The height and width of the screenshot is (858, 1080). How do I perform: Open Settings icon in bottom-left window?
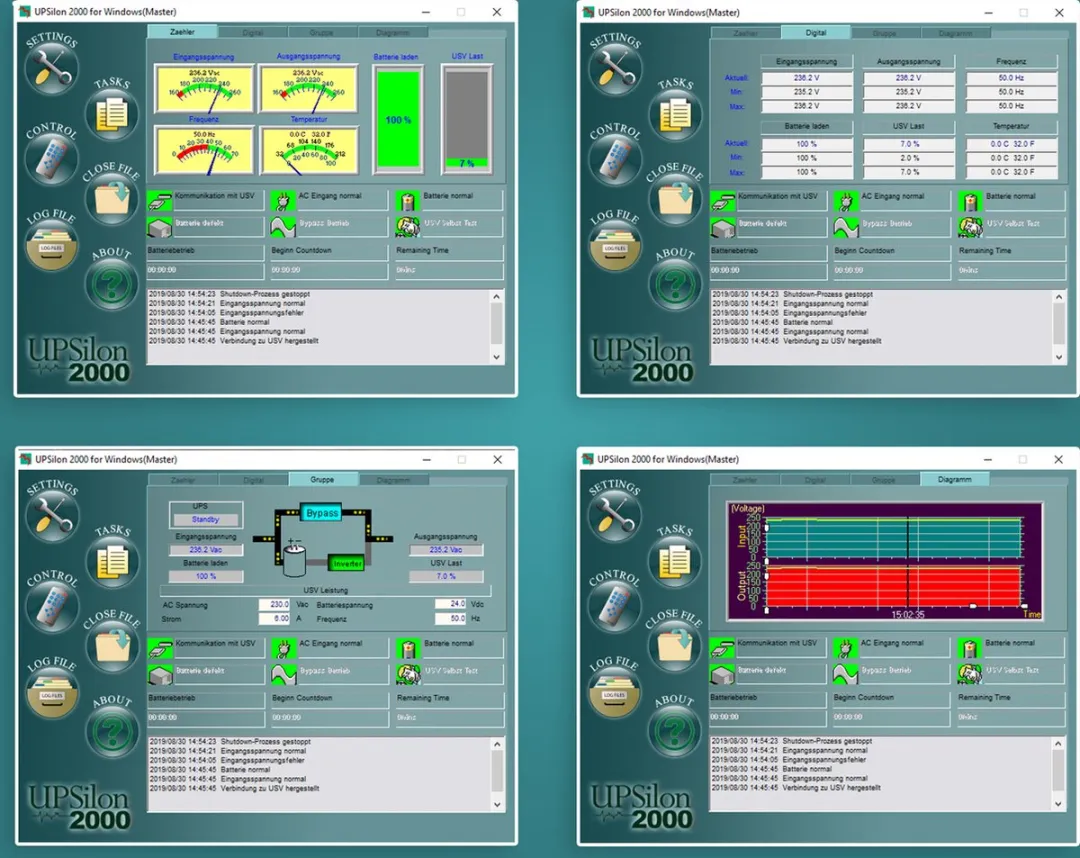[52, 516]
